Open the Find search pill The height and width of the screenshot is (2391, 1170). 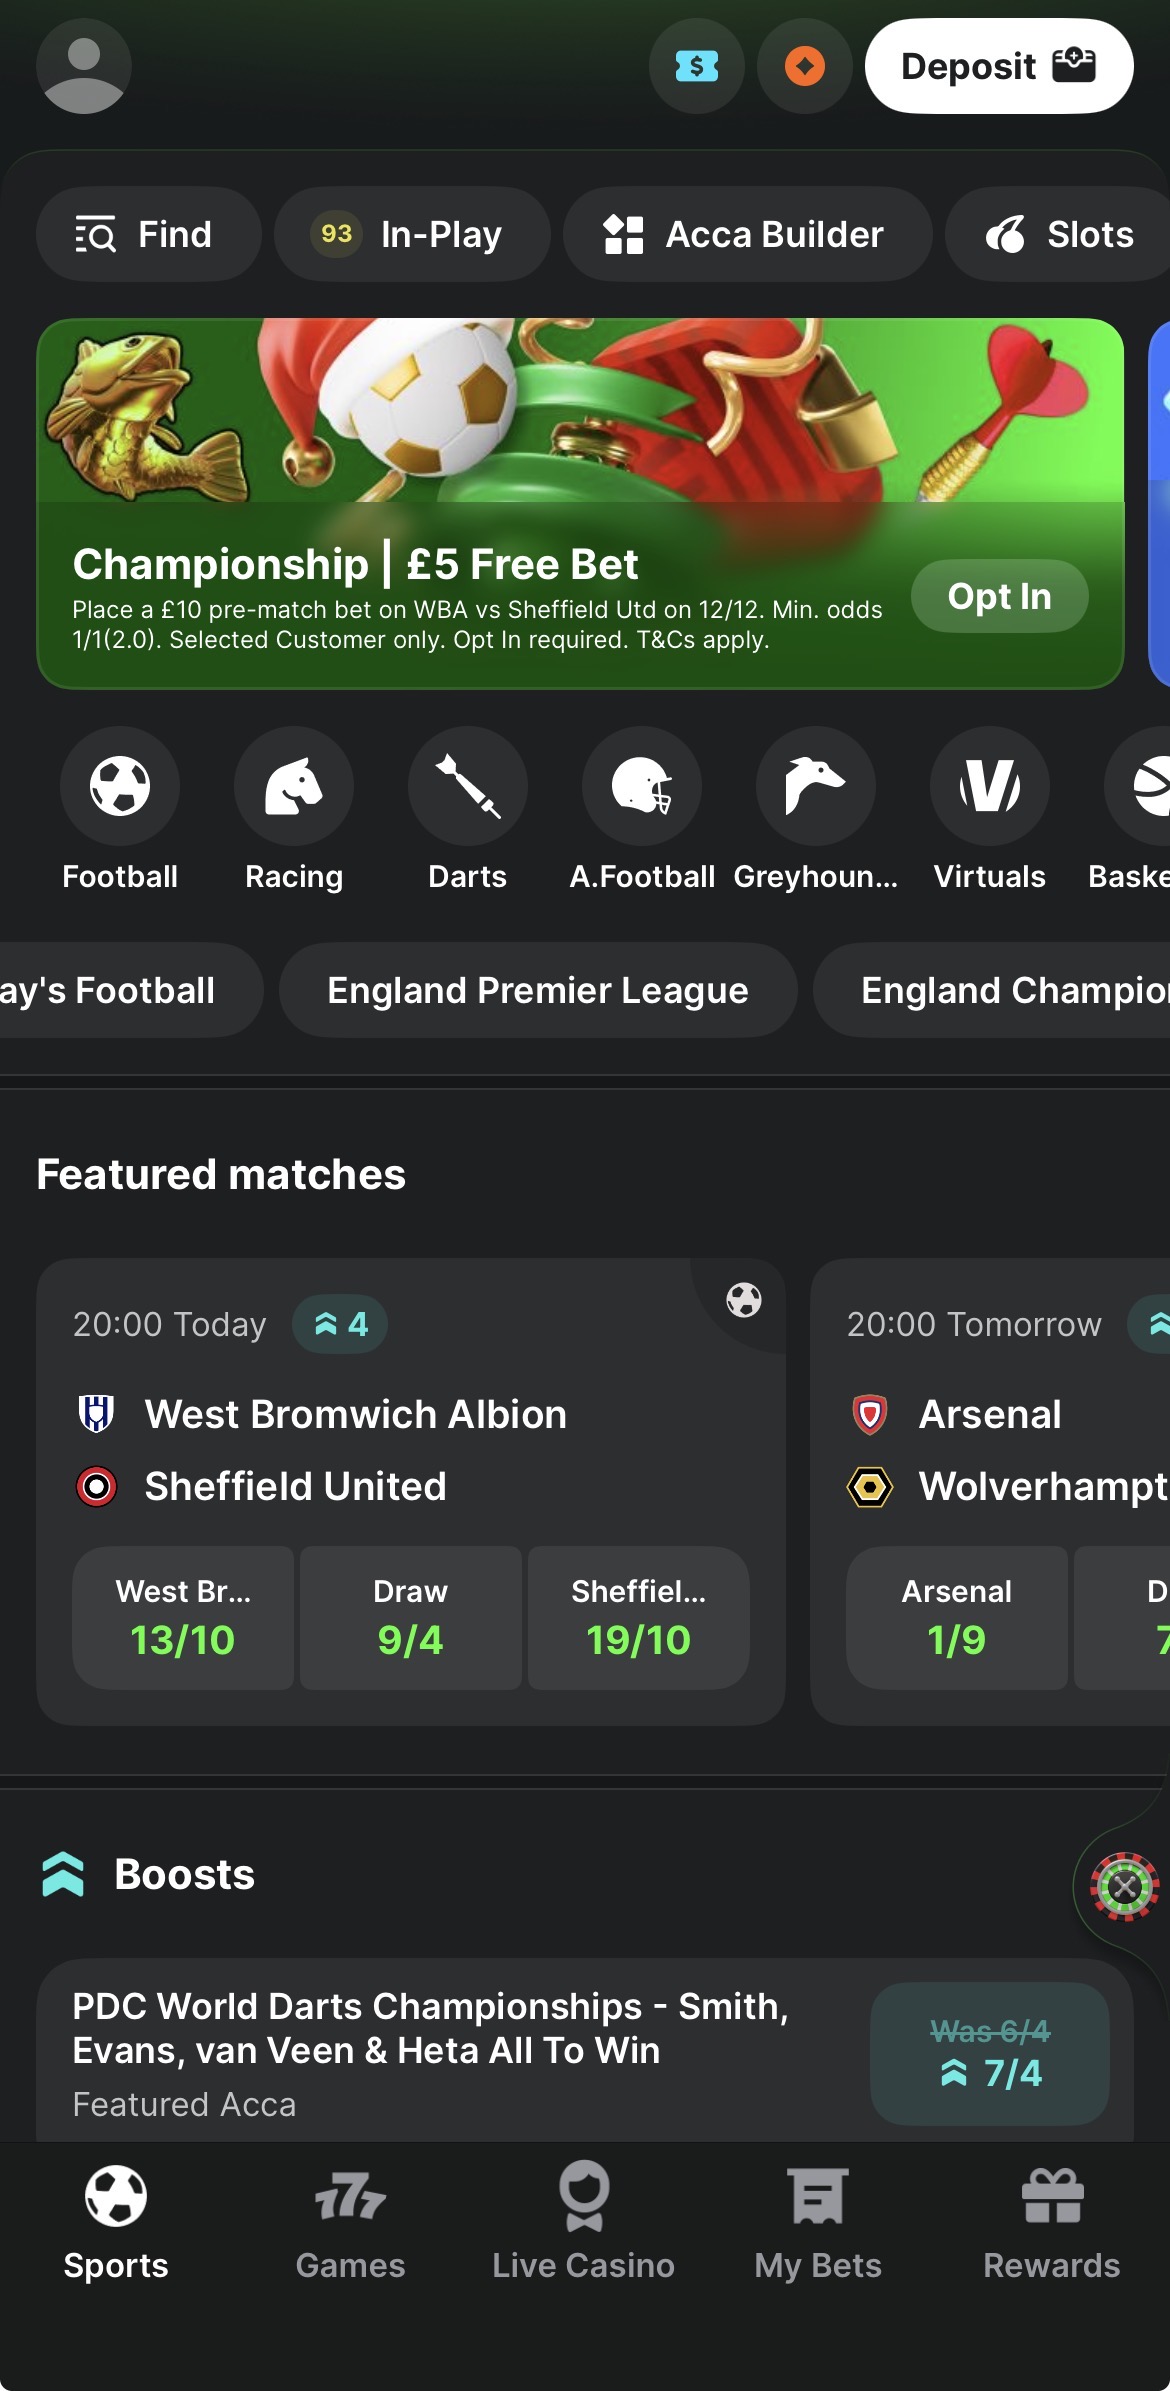148,235
